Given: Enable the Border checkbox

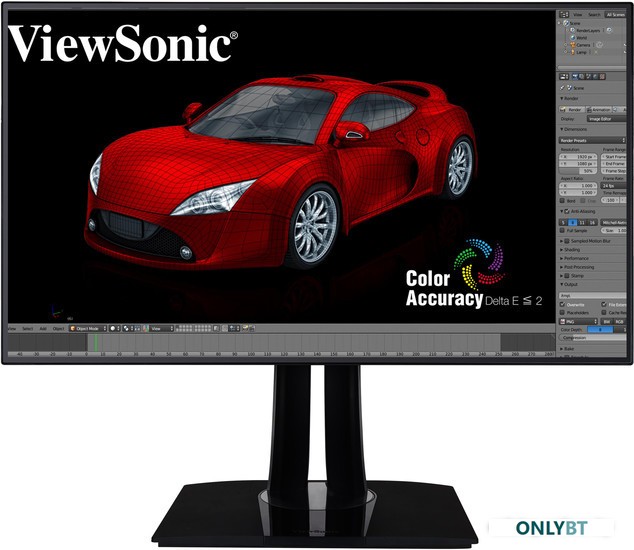Looking at the screenshot, I should pos(562,201).
